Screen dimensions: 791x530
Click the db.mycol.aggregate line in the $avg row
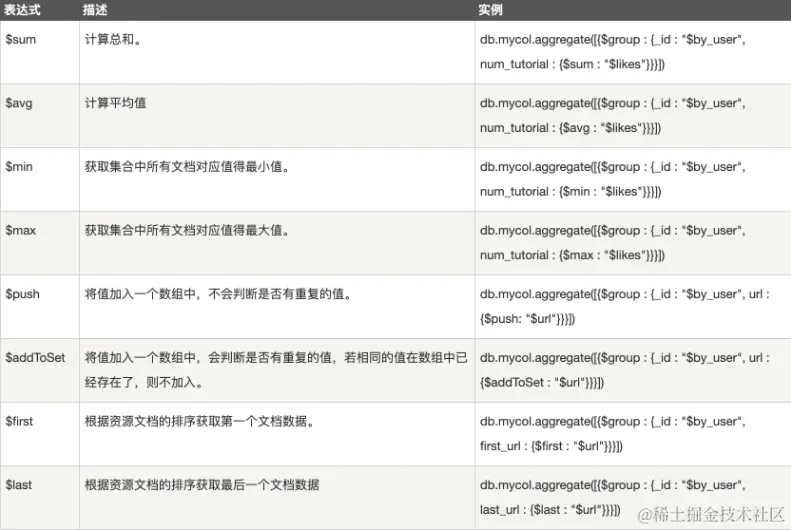tap(613, 103)
